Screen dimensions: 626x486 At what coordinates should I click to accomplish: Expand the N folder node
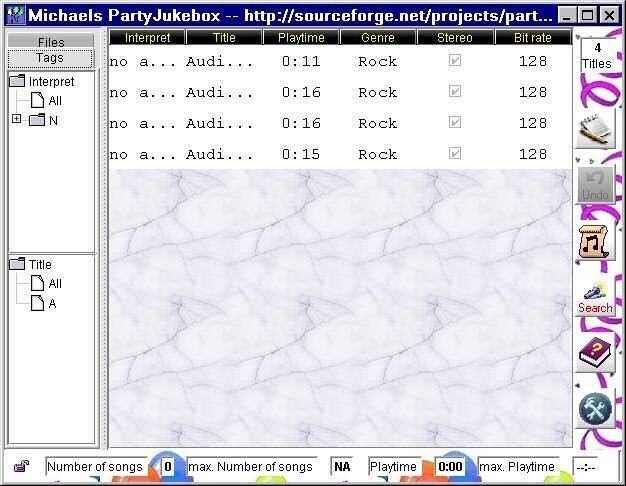click(16, 119)
